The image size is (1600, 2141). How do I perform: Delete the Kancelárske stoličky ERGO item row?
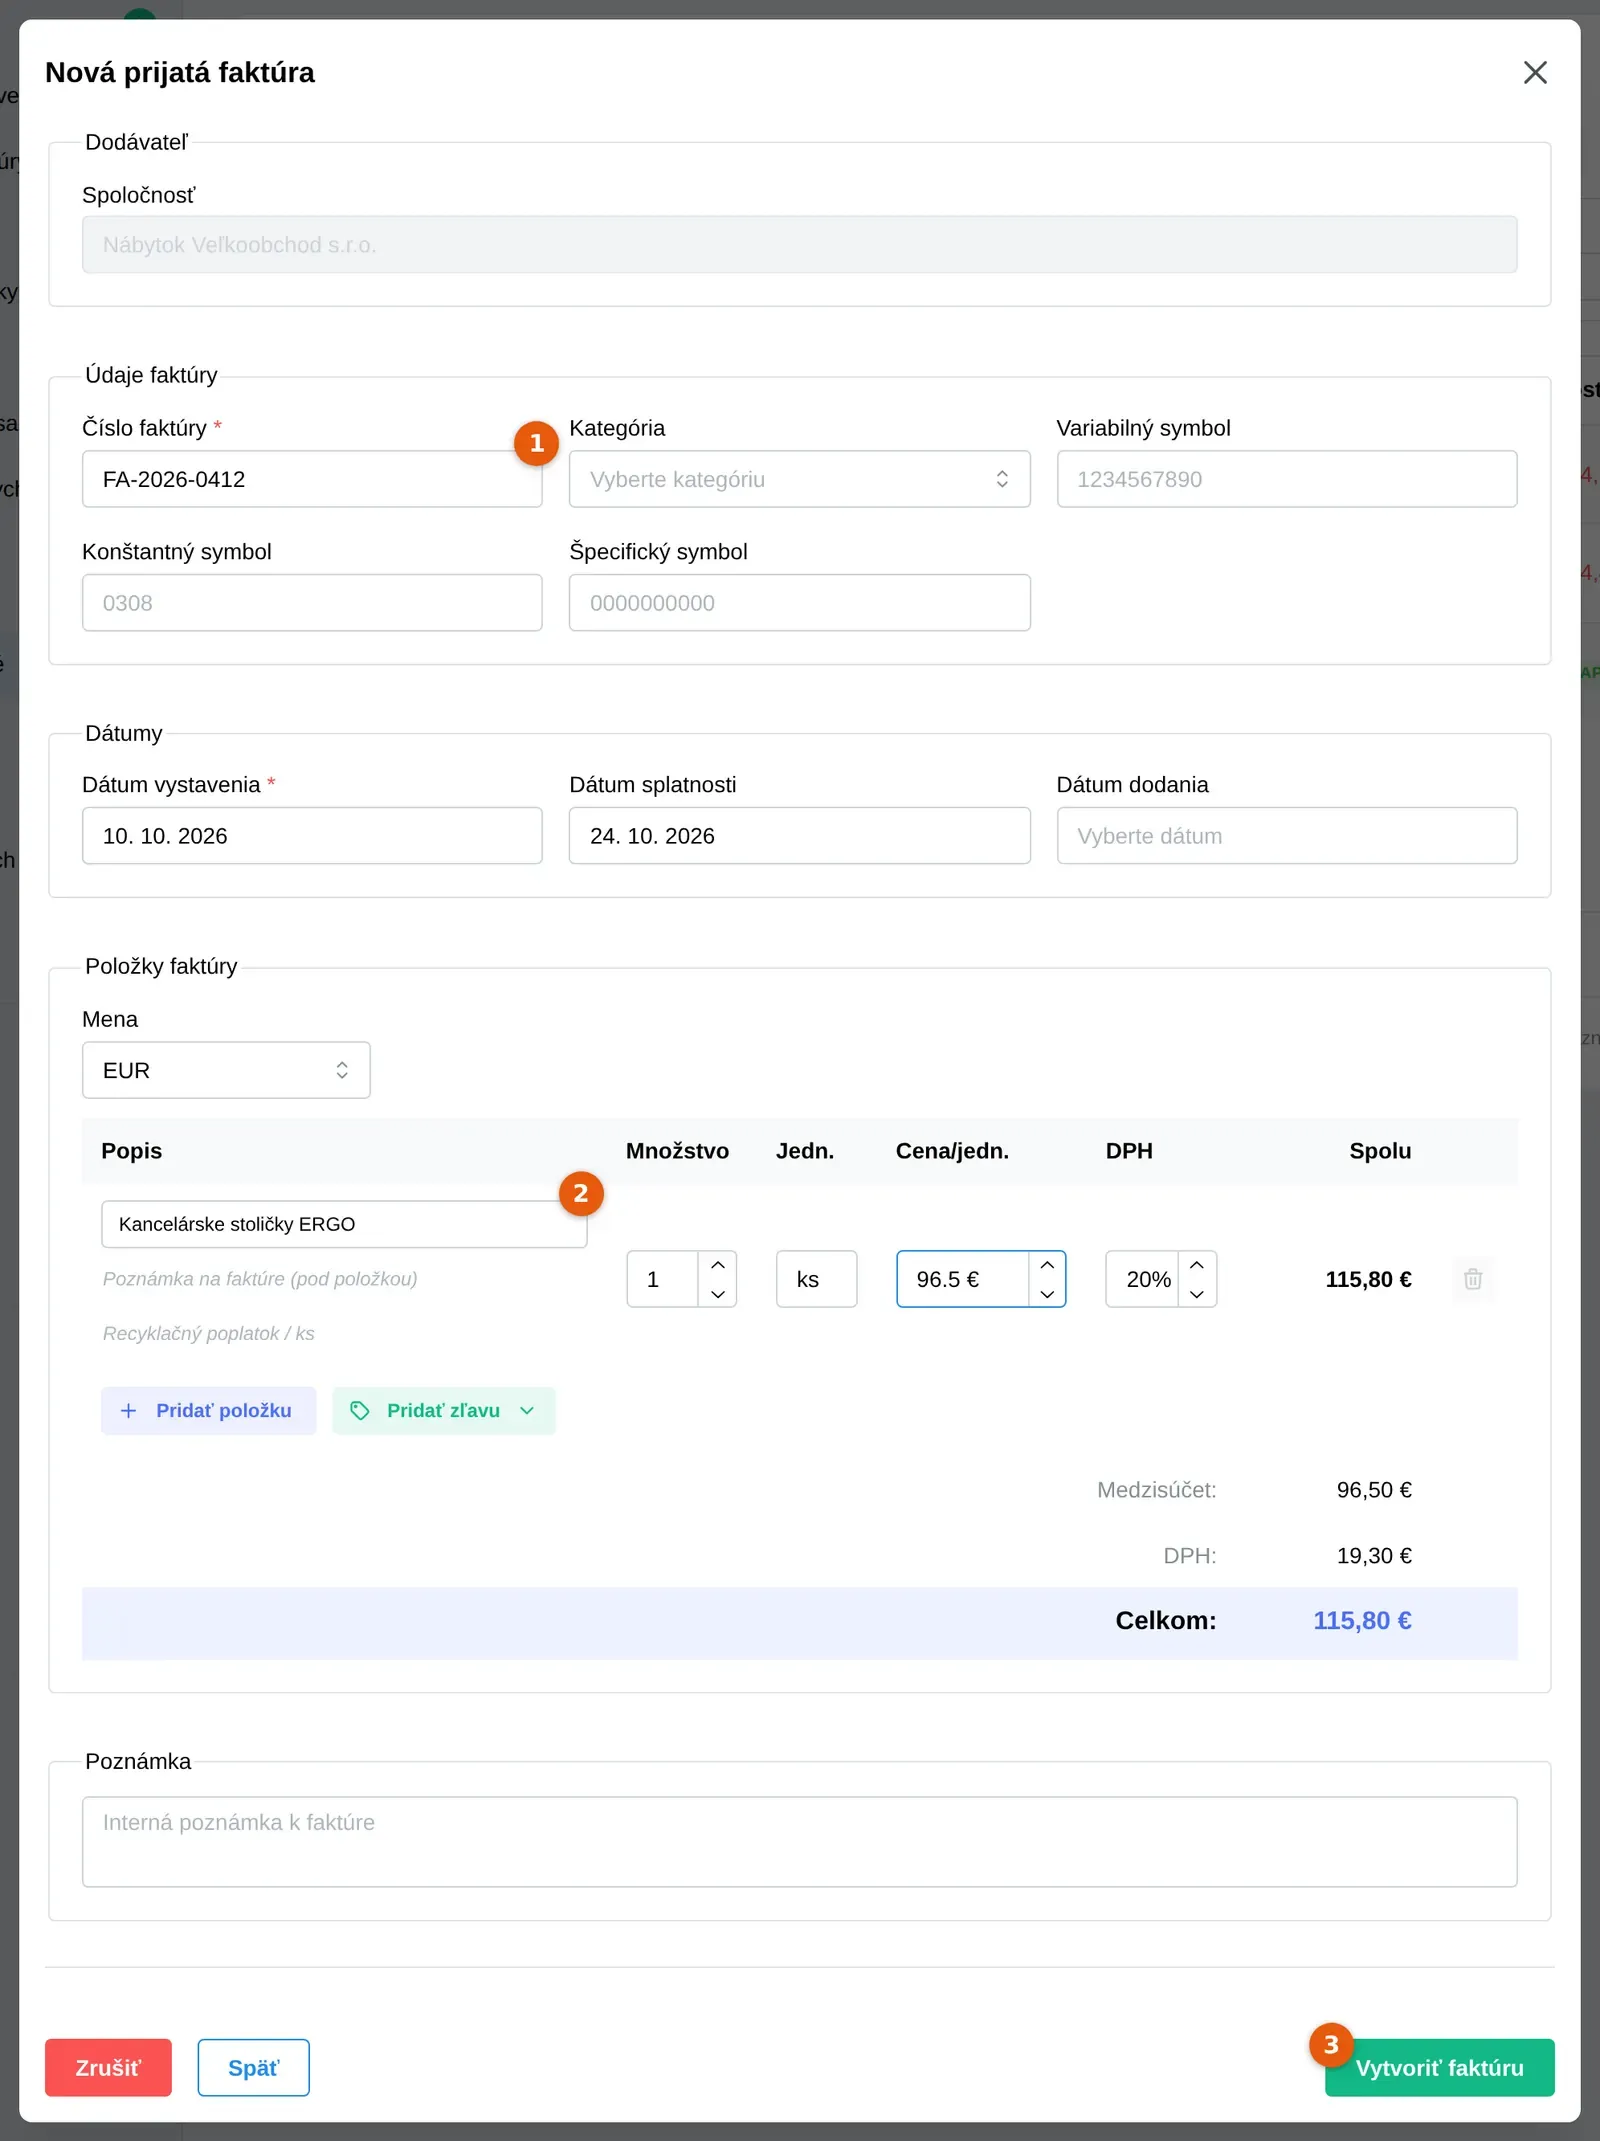[1473, 1279]
